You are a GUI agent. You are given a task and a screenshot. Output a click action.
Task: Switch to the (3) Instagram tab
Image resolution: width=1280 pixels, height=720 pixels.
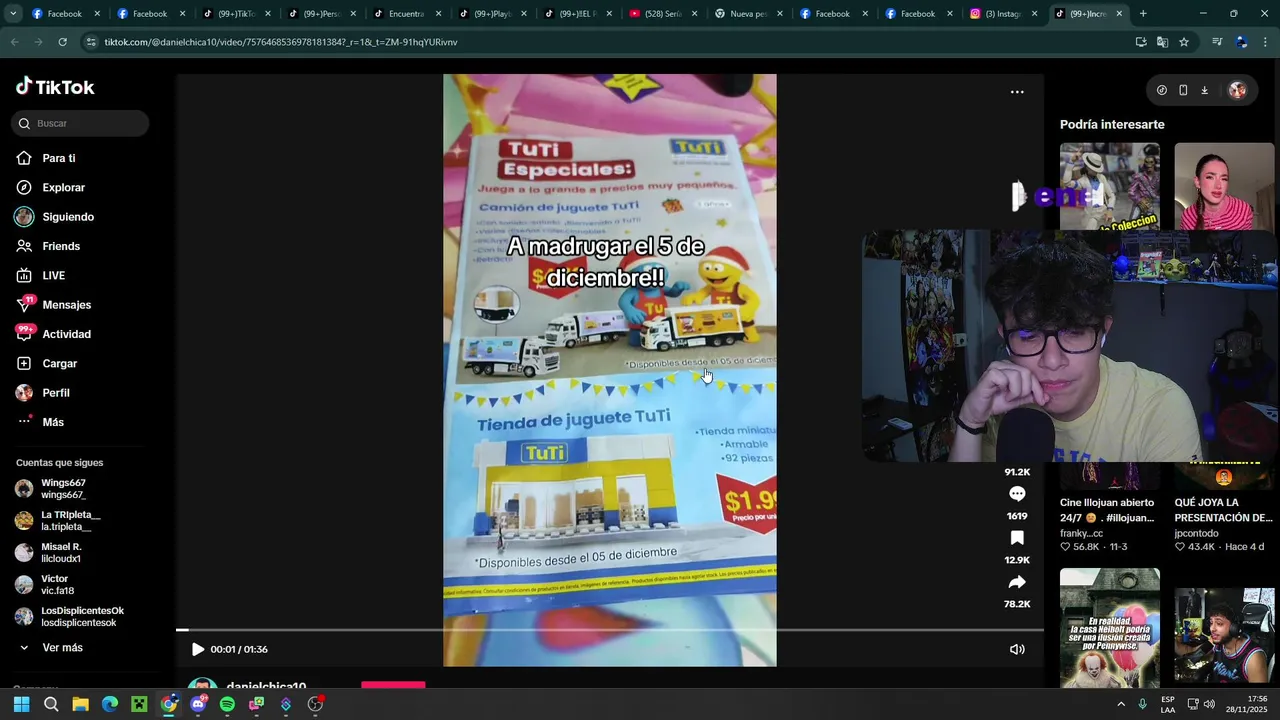pyautogui.click(x=1004, y=14)
